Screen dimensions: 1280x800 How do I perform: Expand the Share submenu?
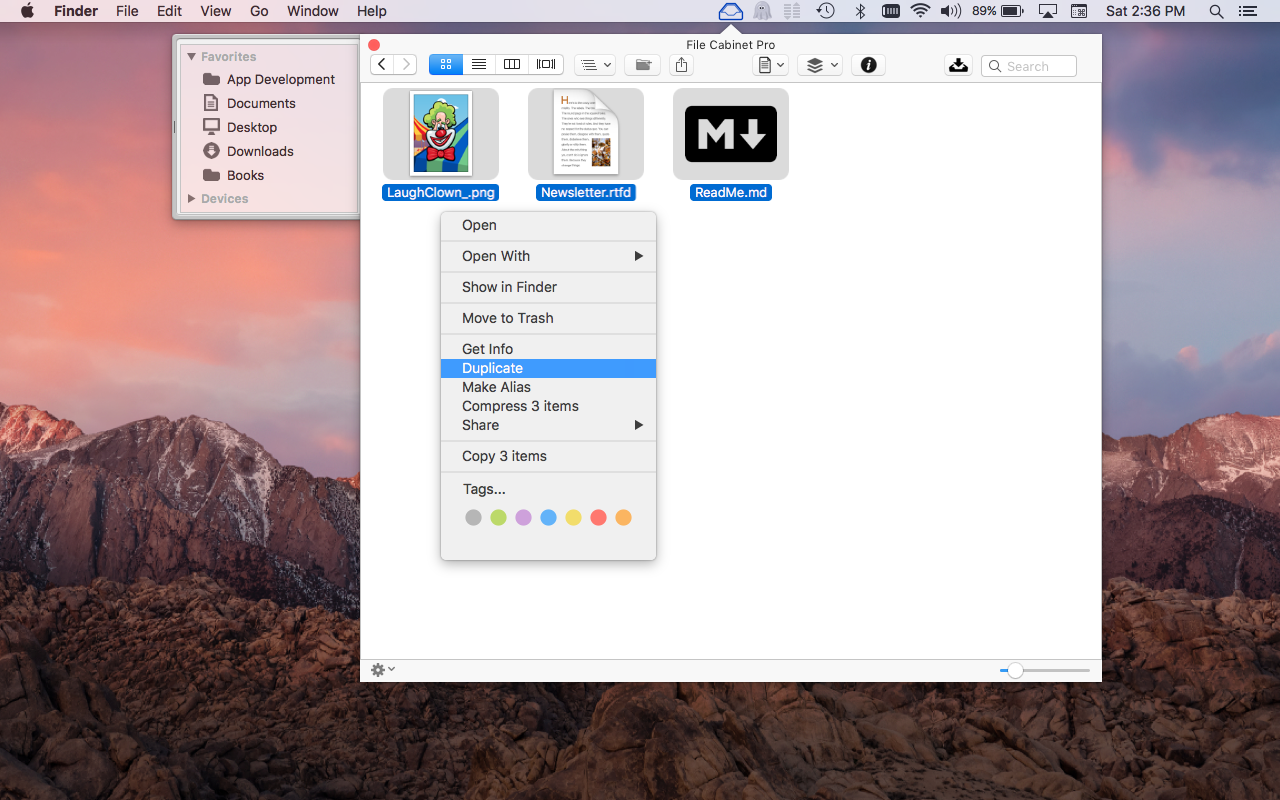(548, 425)
